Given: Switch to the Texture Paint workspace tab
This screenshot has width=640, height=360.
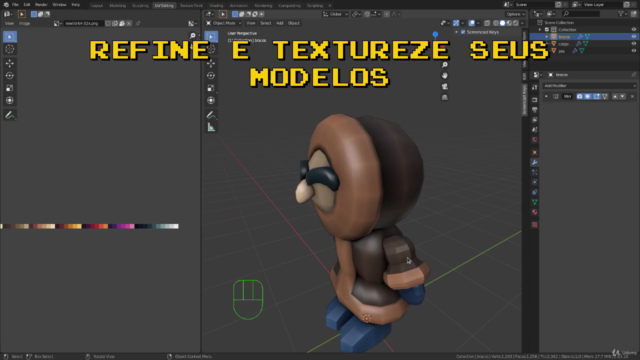Looking at the screenshot, I should click(x=191, y=6).
